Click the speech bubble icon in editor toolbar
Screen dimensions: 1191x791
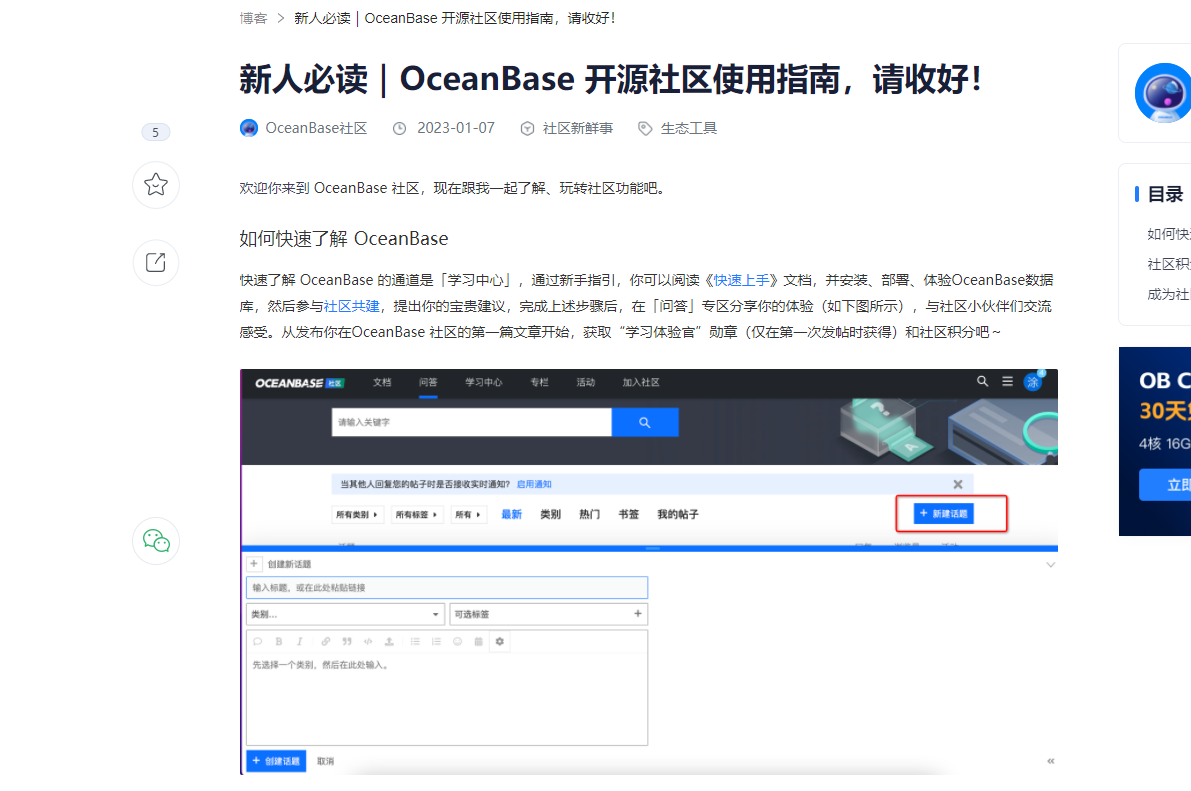click(257, 642)
